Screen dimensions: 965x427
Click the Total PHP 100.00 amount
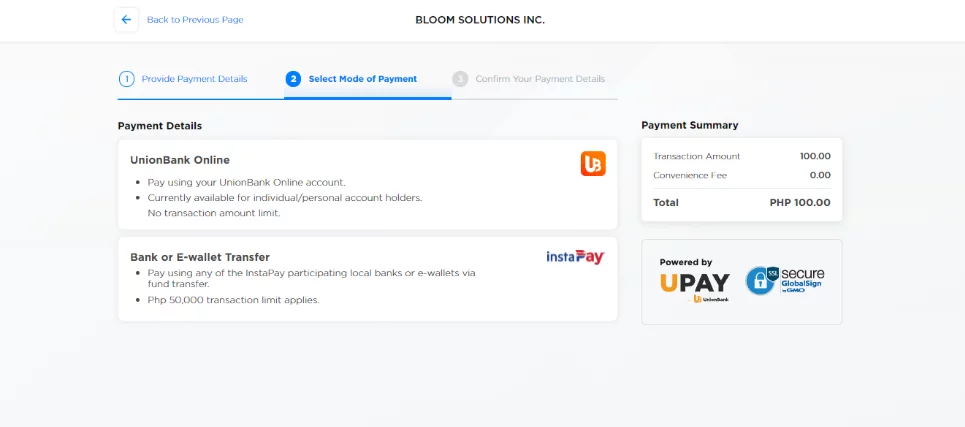[799, 202]
